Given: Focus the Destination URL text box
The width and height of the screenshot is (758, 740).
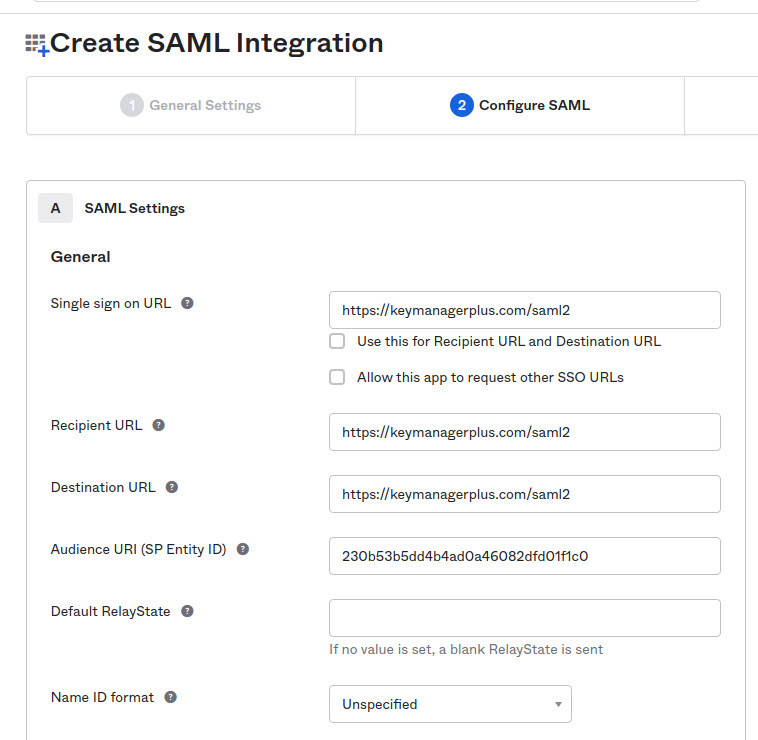Looking at the screenshot, I should pos(524,494).
